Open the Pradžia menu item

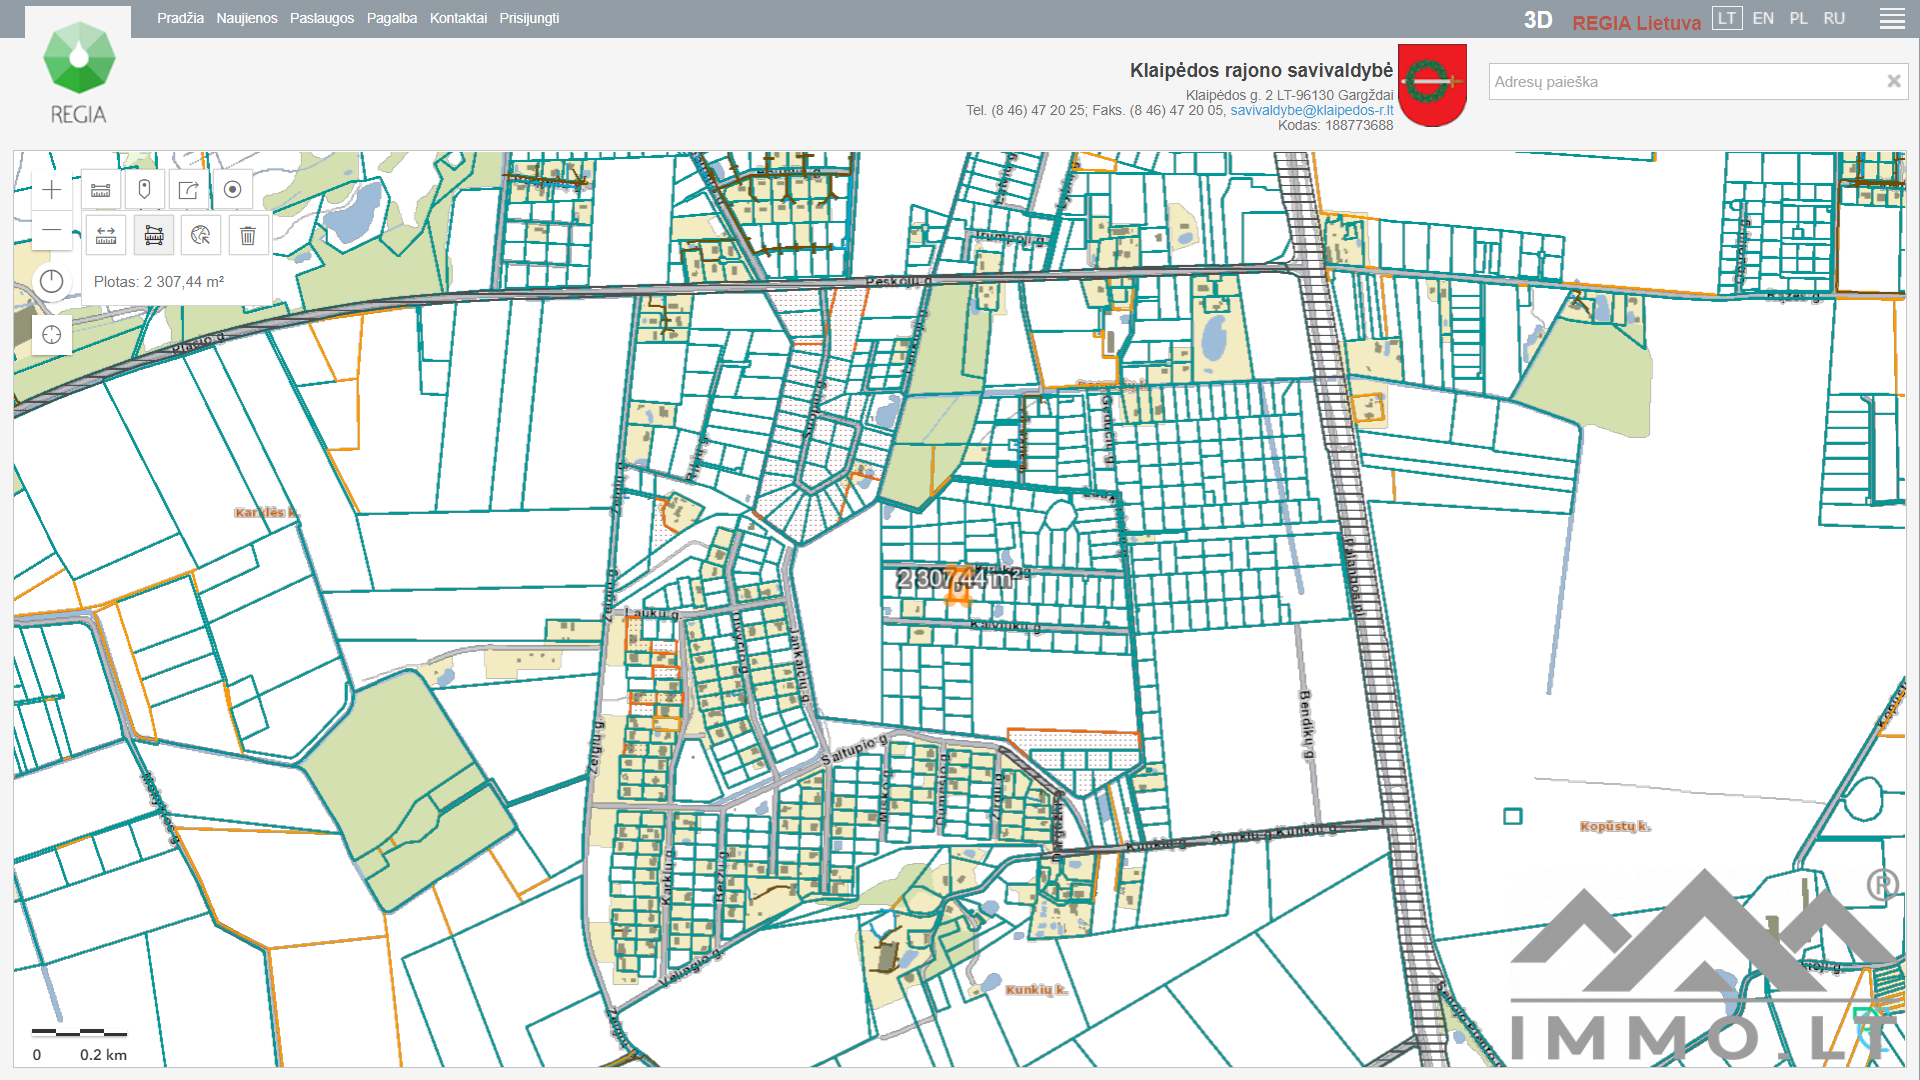tap(180, 18)
